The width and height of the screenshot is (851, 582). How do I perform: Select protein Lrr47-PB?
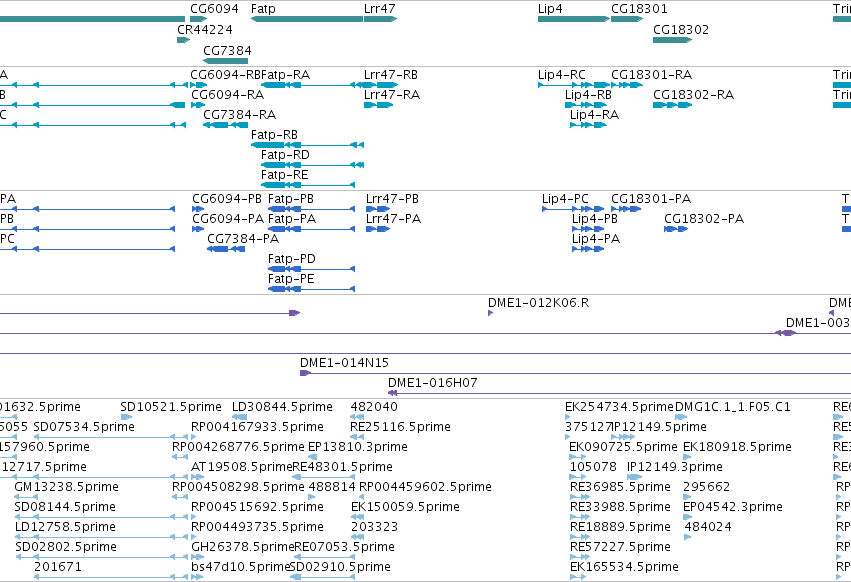(392, 199)
